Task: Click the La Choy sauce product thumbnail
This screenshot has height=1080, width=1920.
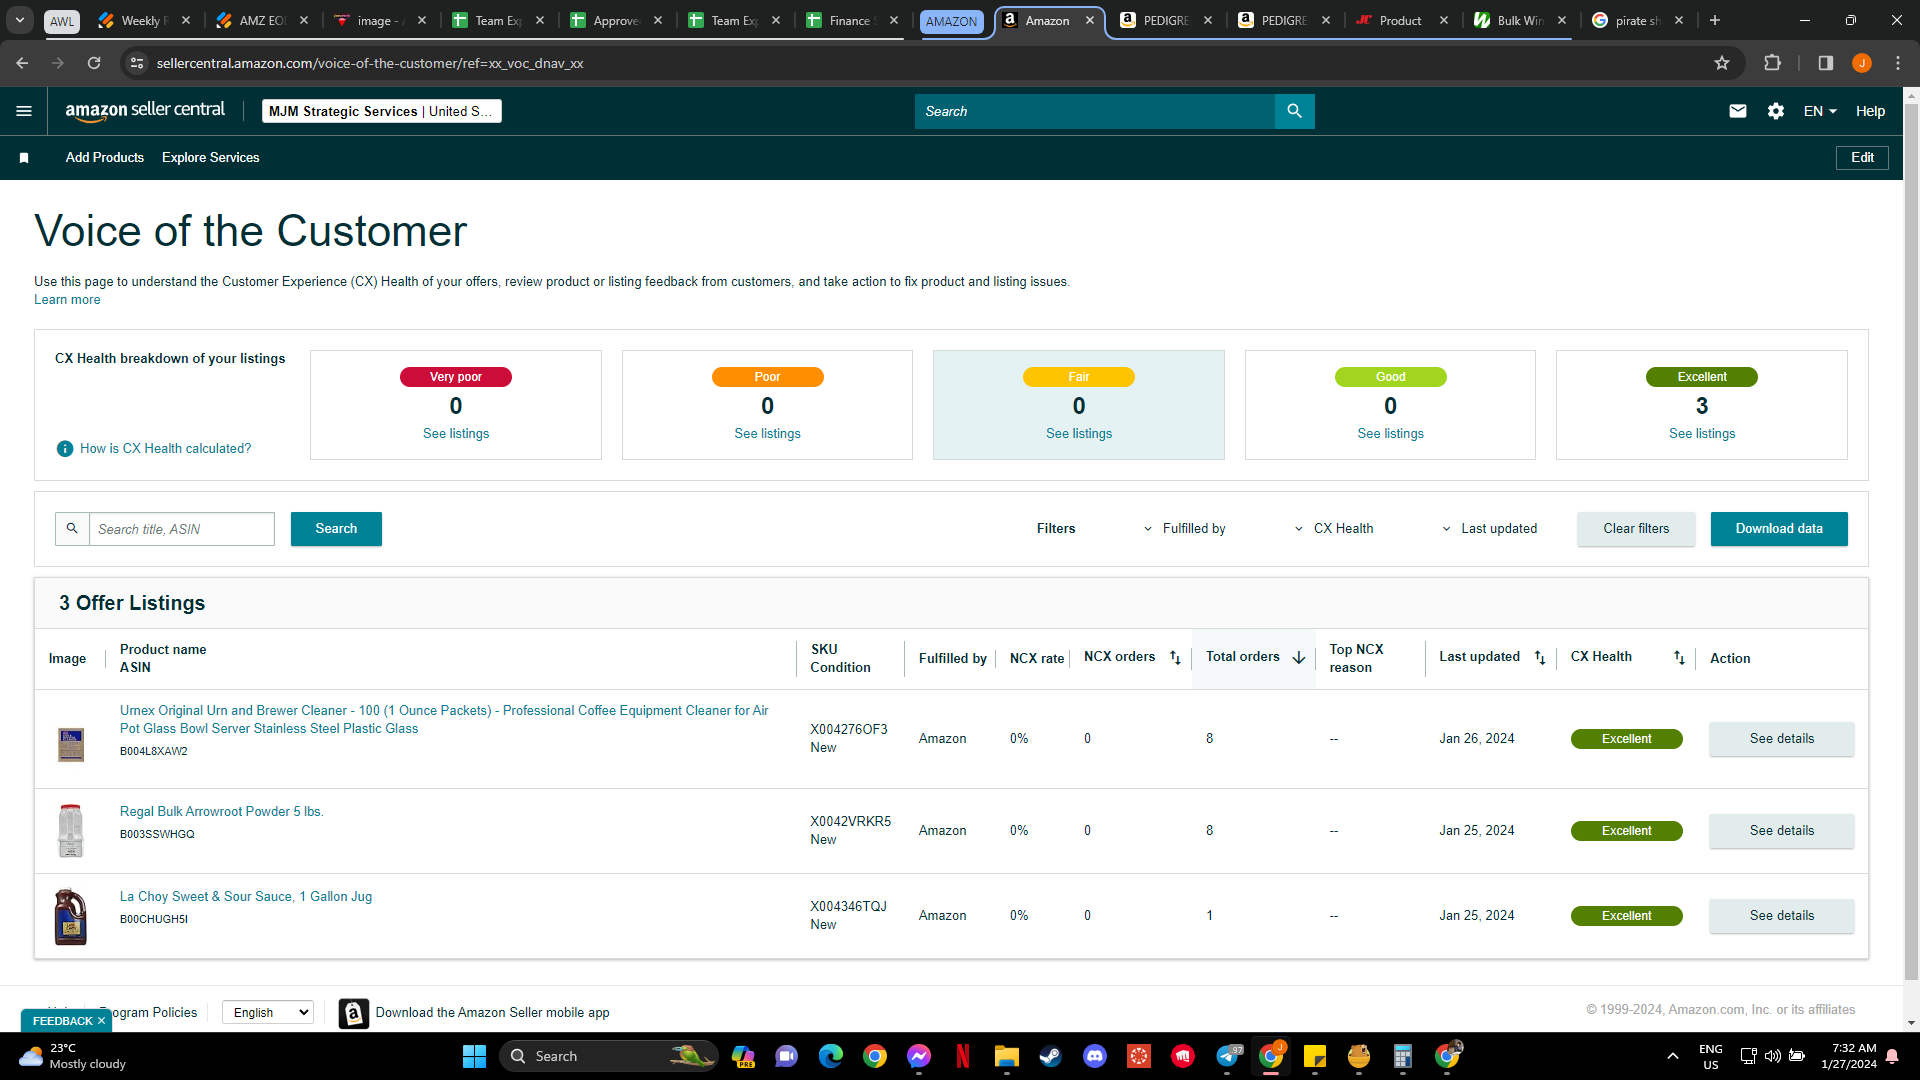Action: click(70, 917)
